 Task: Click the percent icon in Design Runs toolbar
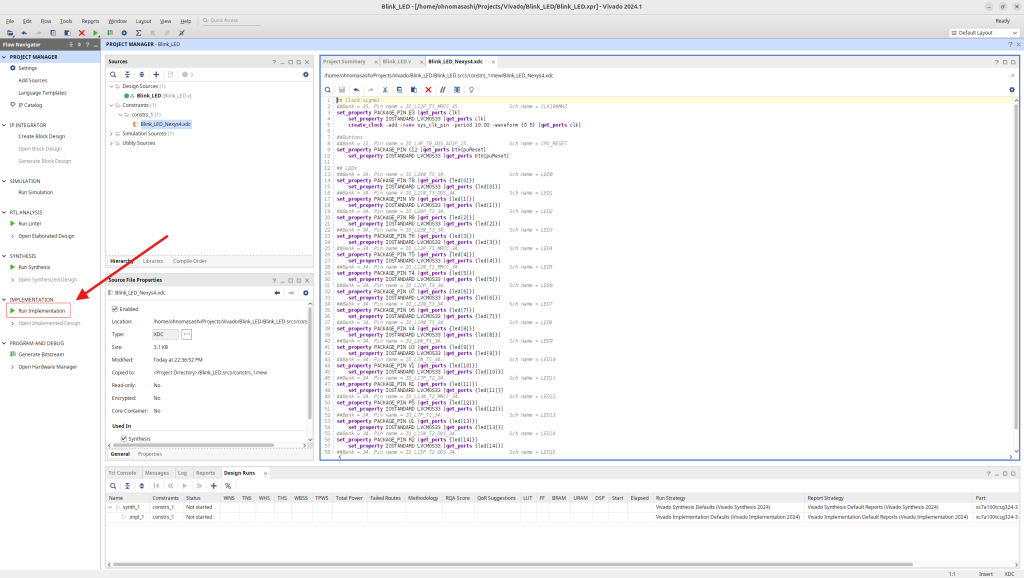(x=228, y=485)
